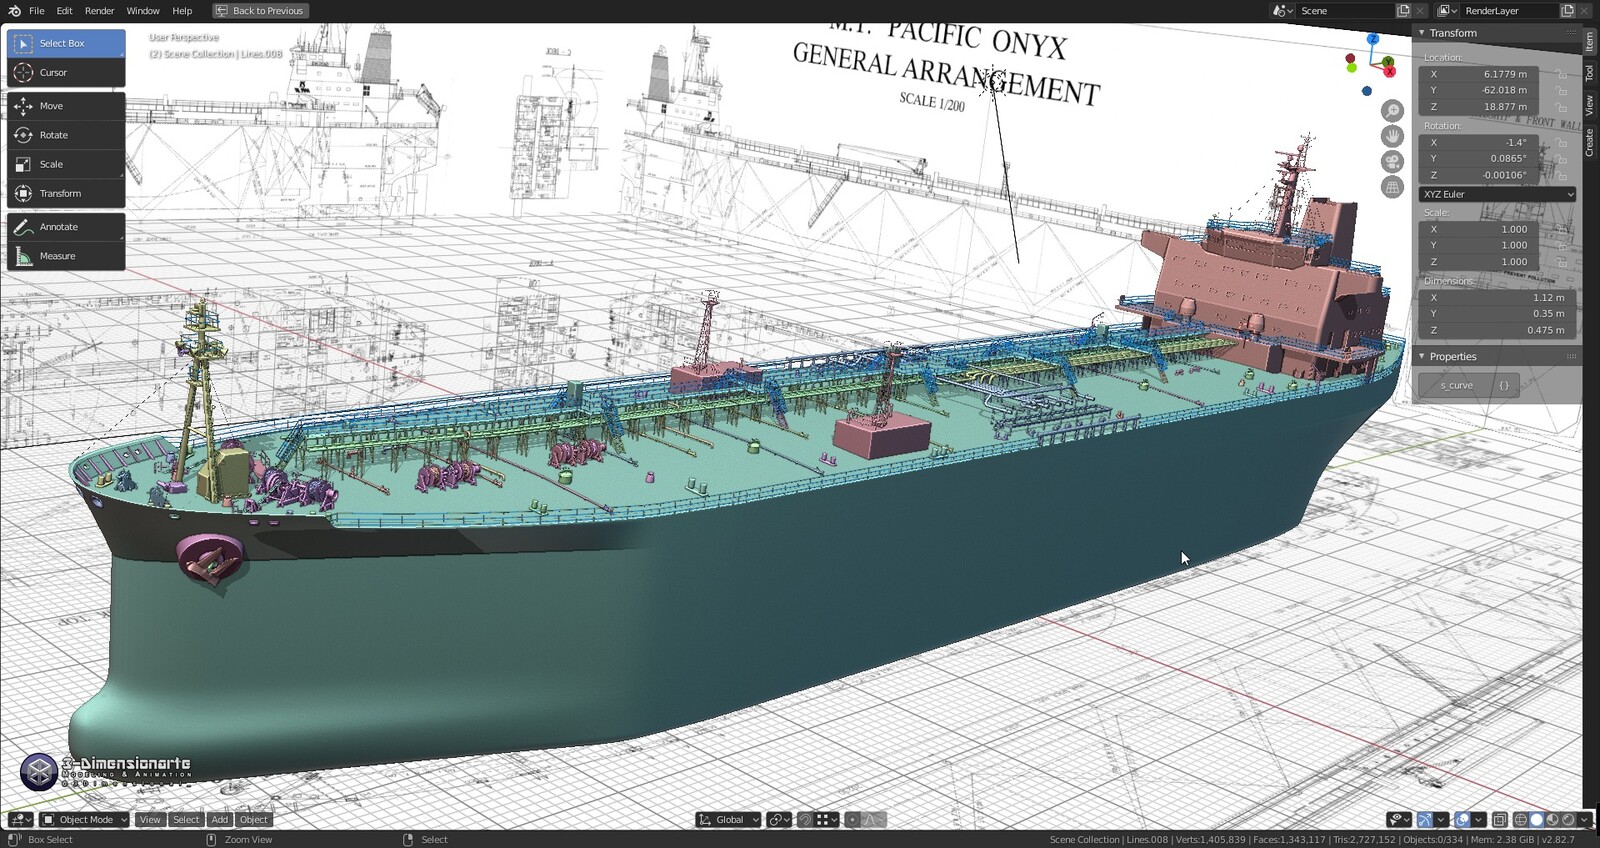Activate the Cursor tool
Image resolution: width=1600 pixels, height=848 pixels.
[66, 72]
